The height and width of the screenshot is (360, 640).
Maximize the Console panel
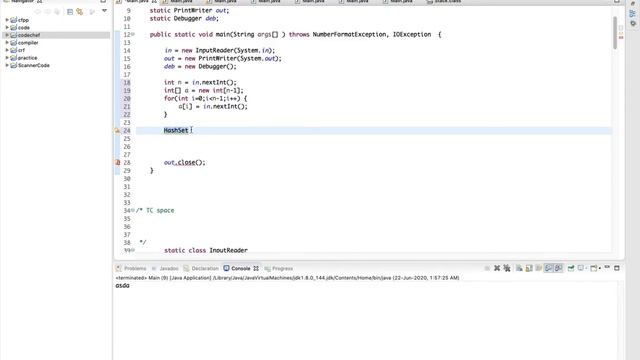(617, 268)
